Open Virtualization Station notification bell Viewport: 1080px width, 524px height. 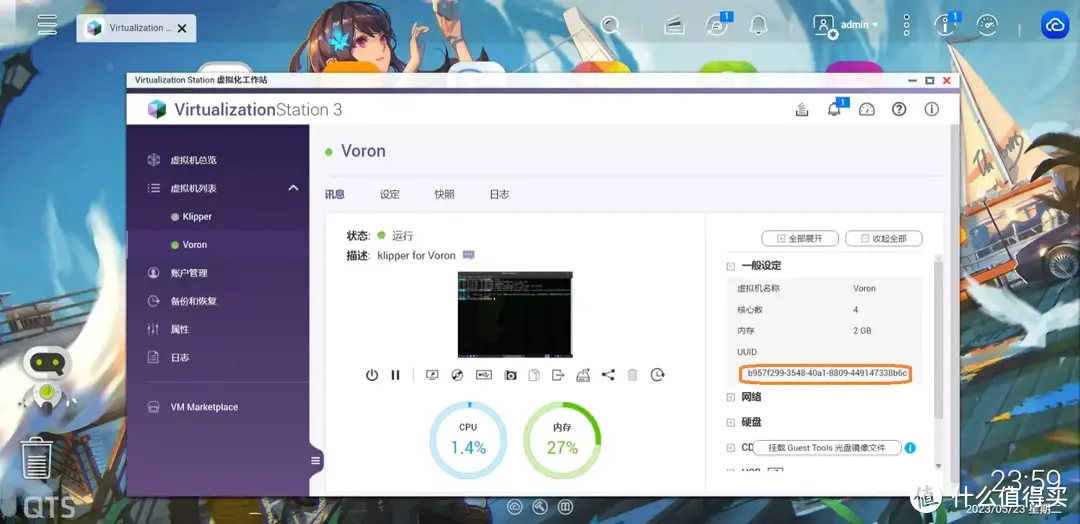(x=834, y=109)
